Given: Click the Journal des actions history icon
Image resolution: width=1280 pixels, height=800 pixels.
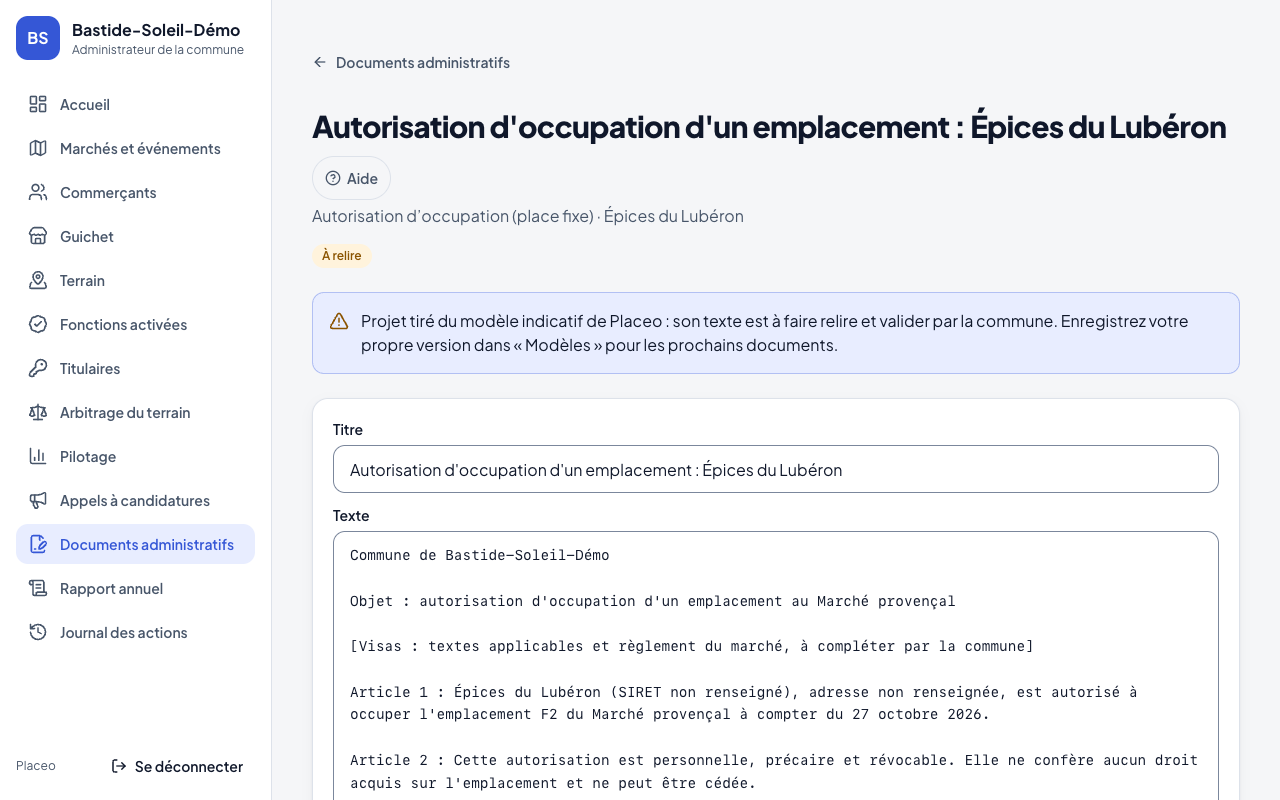Looking at the screenshot, I should pos(38,632).
